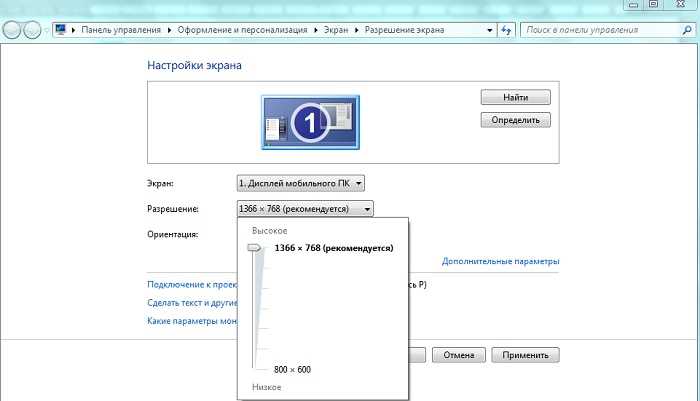Image resolution: width=700 pixels, height=401 pixels.
Task: Click the 'Высокое' label in slider popup
Action: (x=270, y=231)
